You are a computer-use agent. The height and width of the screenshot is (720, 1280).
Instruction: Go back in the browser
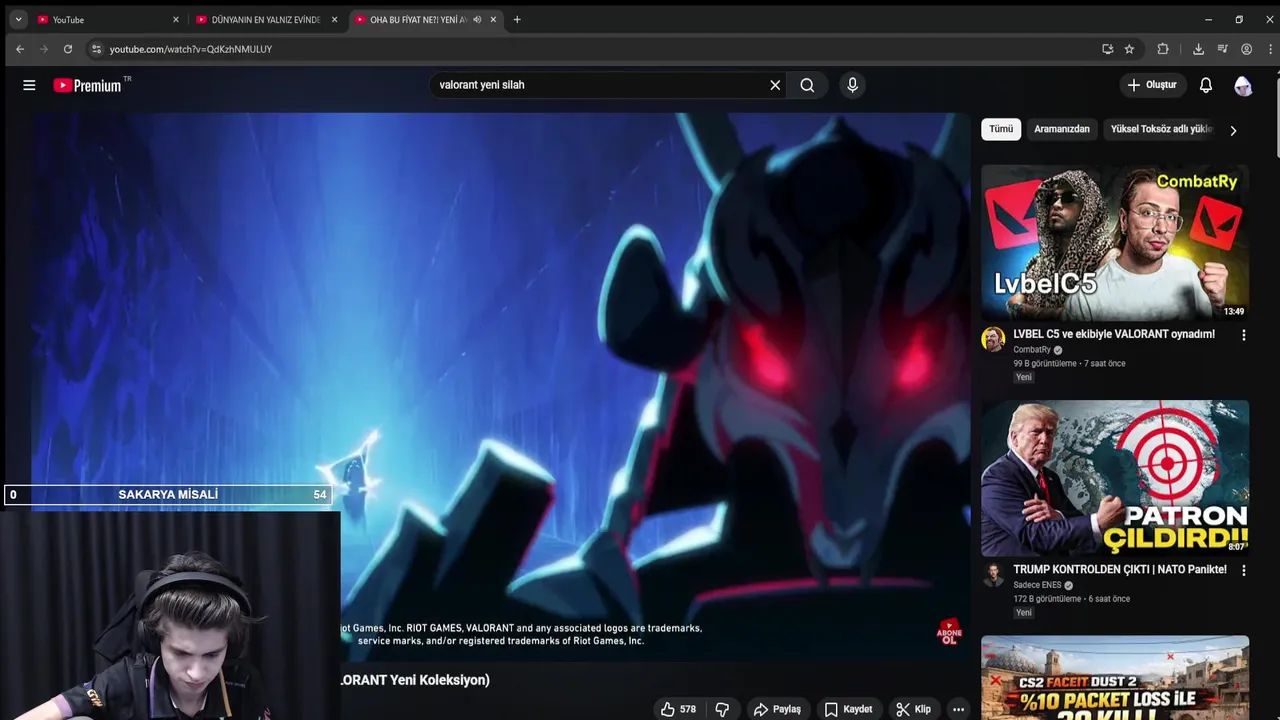(20, 49)
